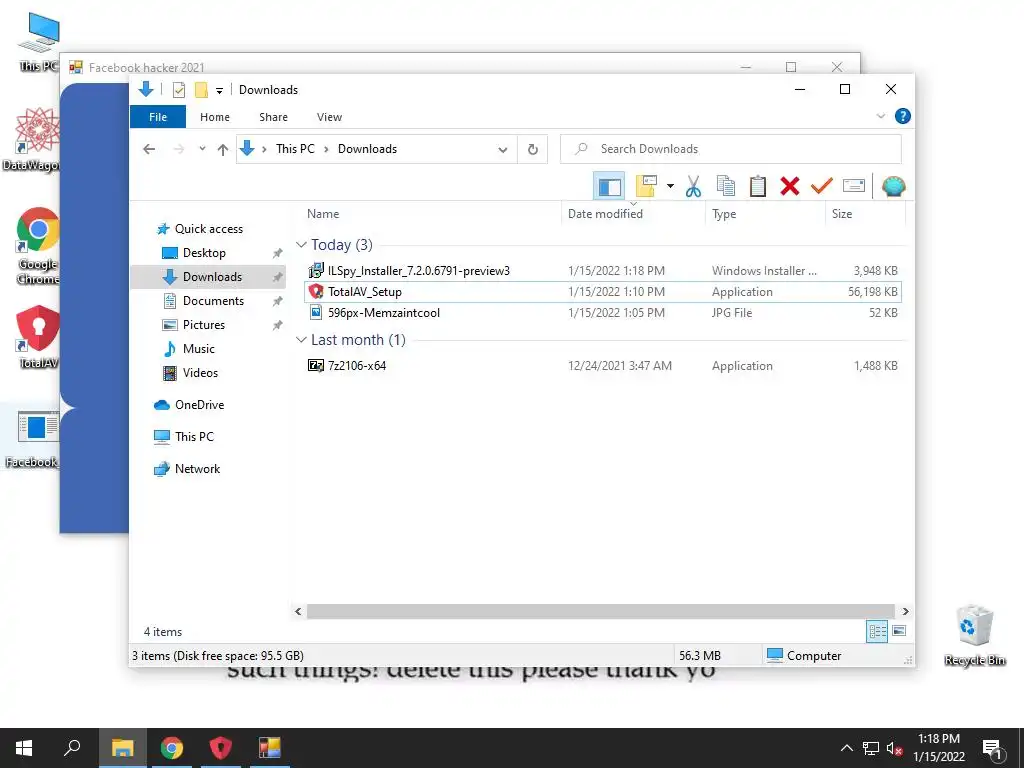This screenshot has height=768, width=1024.
Task: Select Pictures in navigation pane
Action: [203, 325]
